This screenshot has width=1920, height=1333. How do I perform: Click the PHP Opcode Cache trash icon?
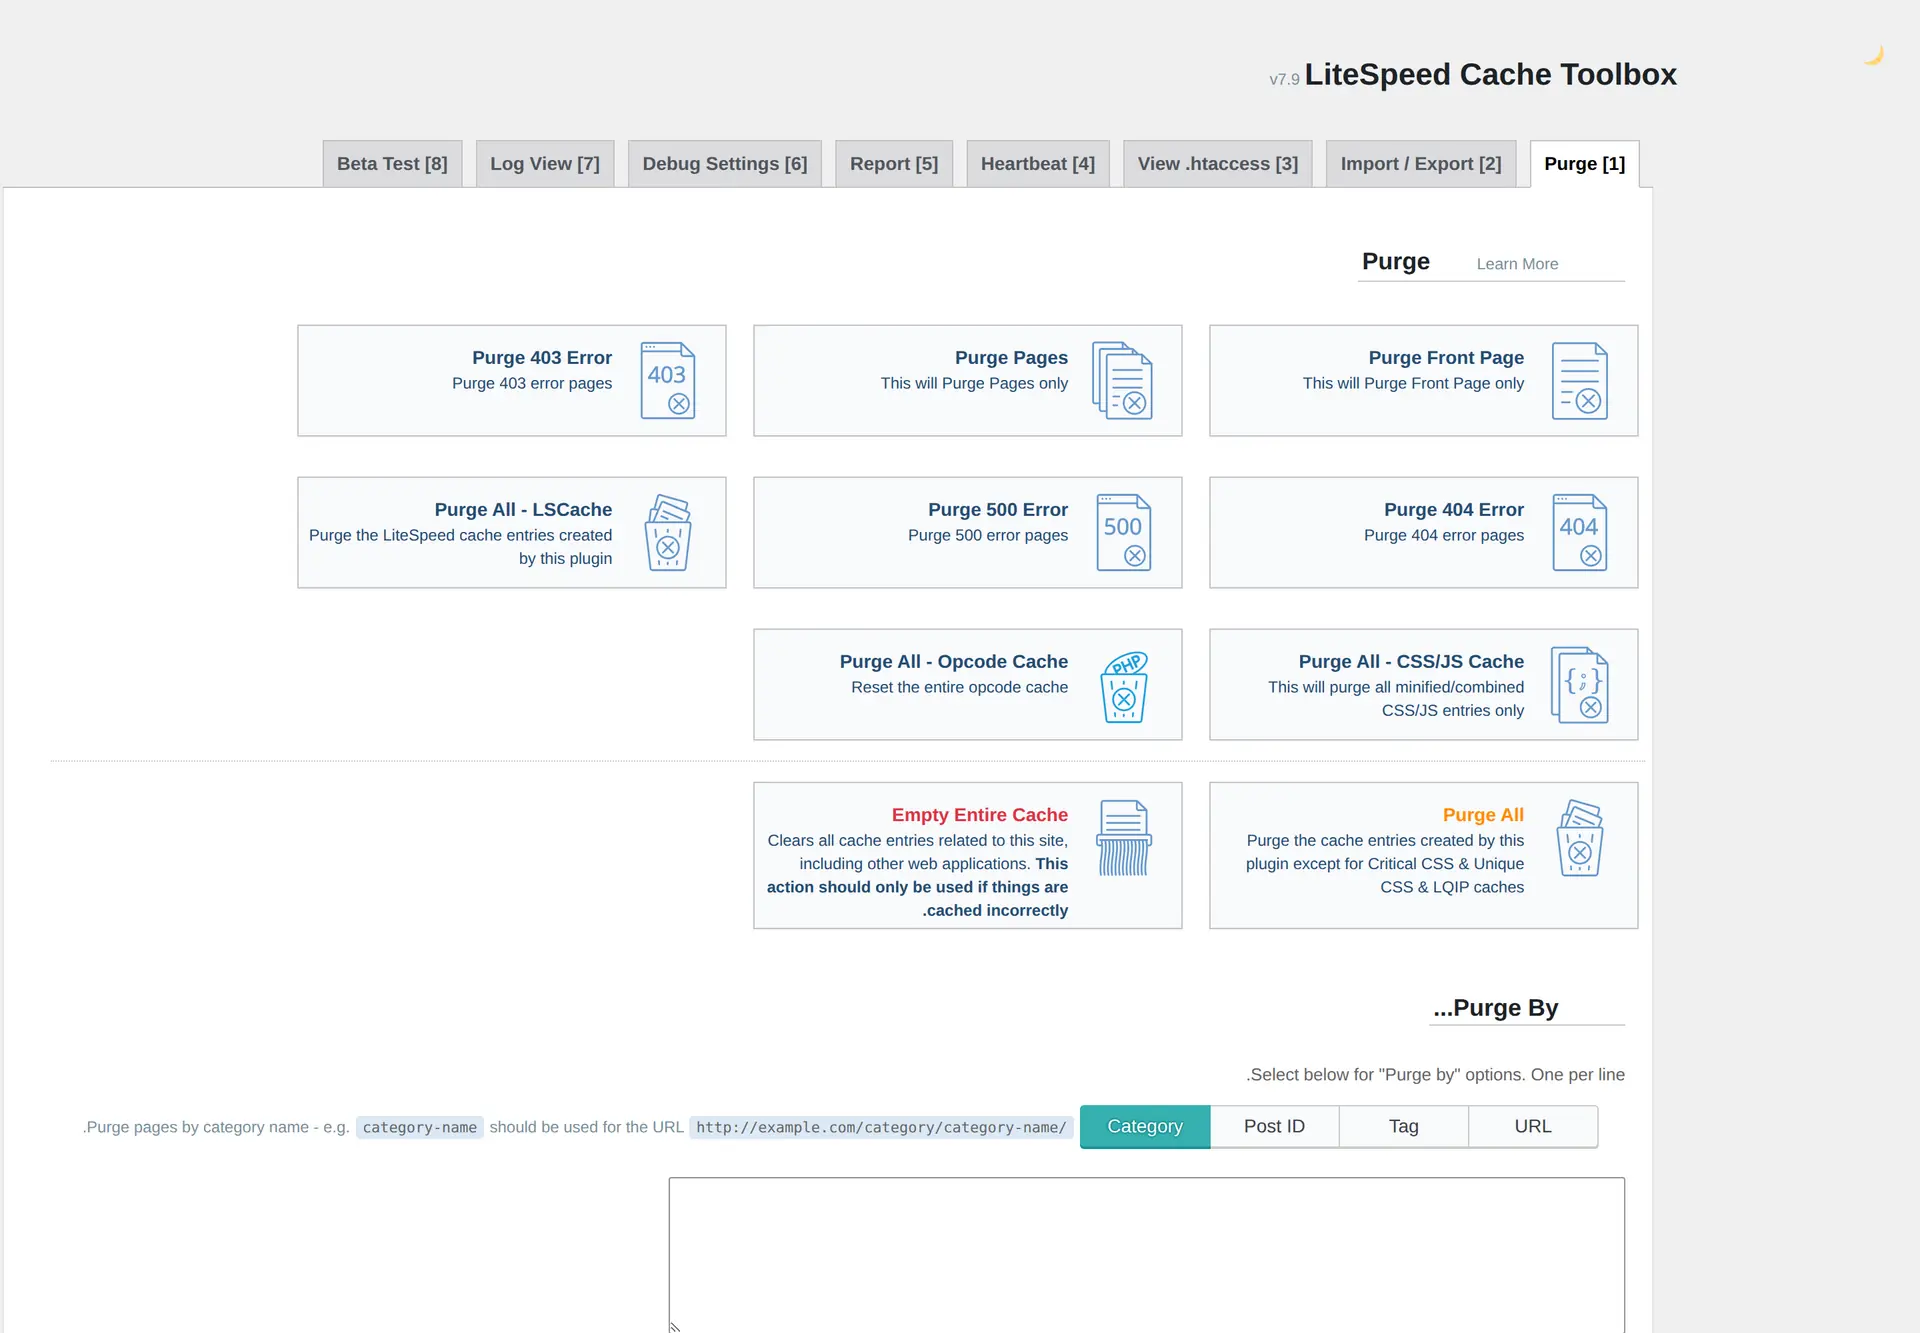tap(1124, 686)
